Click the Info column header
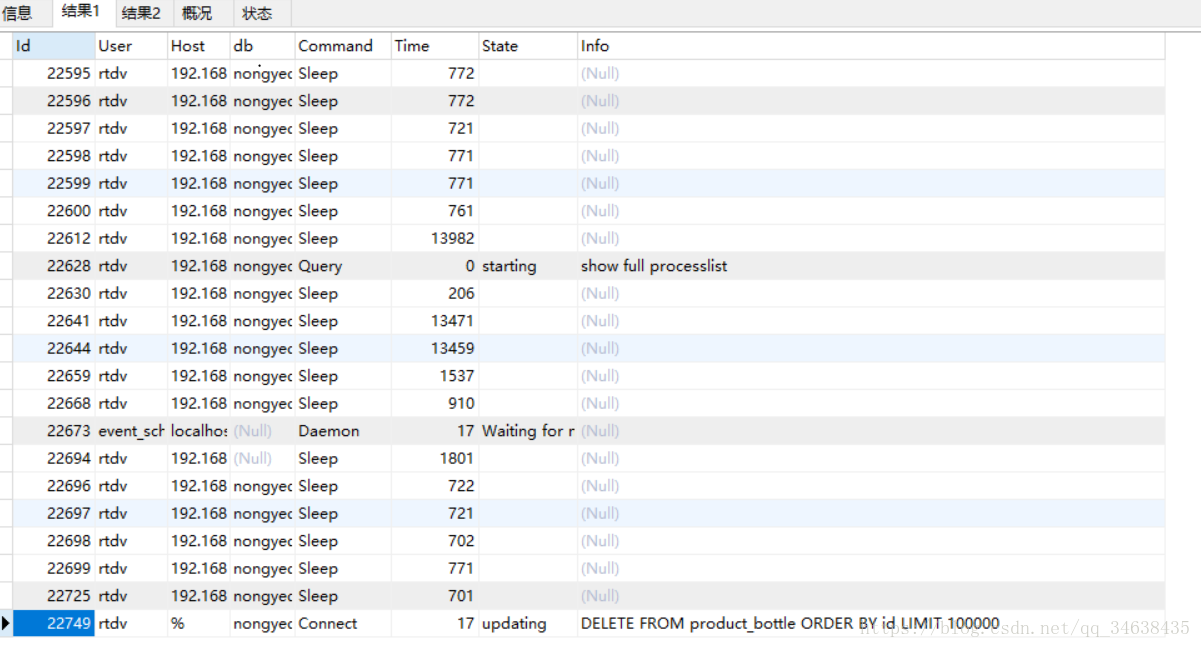Image resolution: width=1201 pixels, height=648 pixels. [x=871, y=46]
